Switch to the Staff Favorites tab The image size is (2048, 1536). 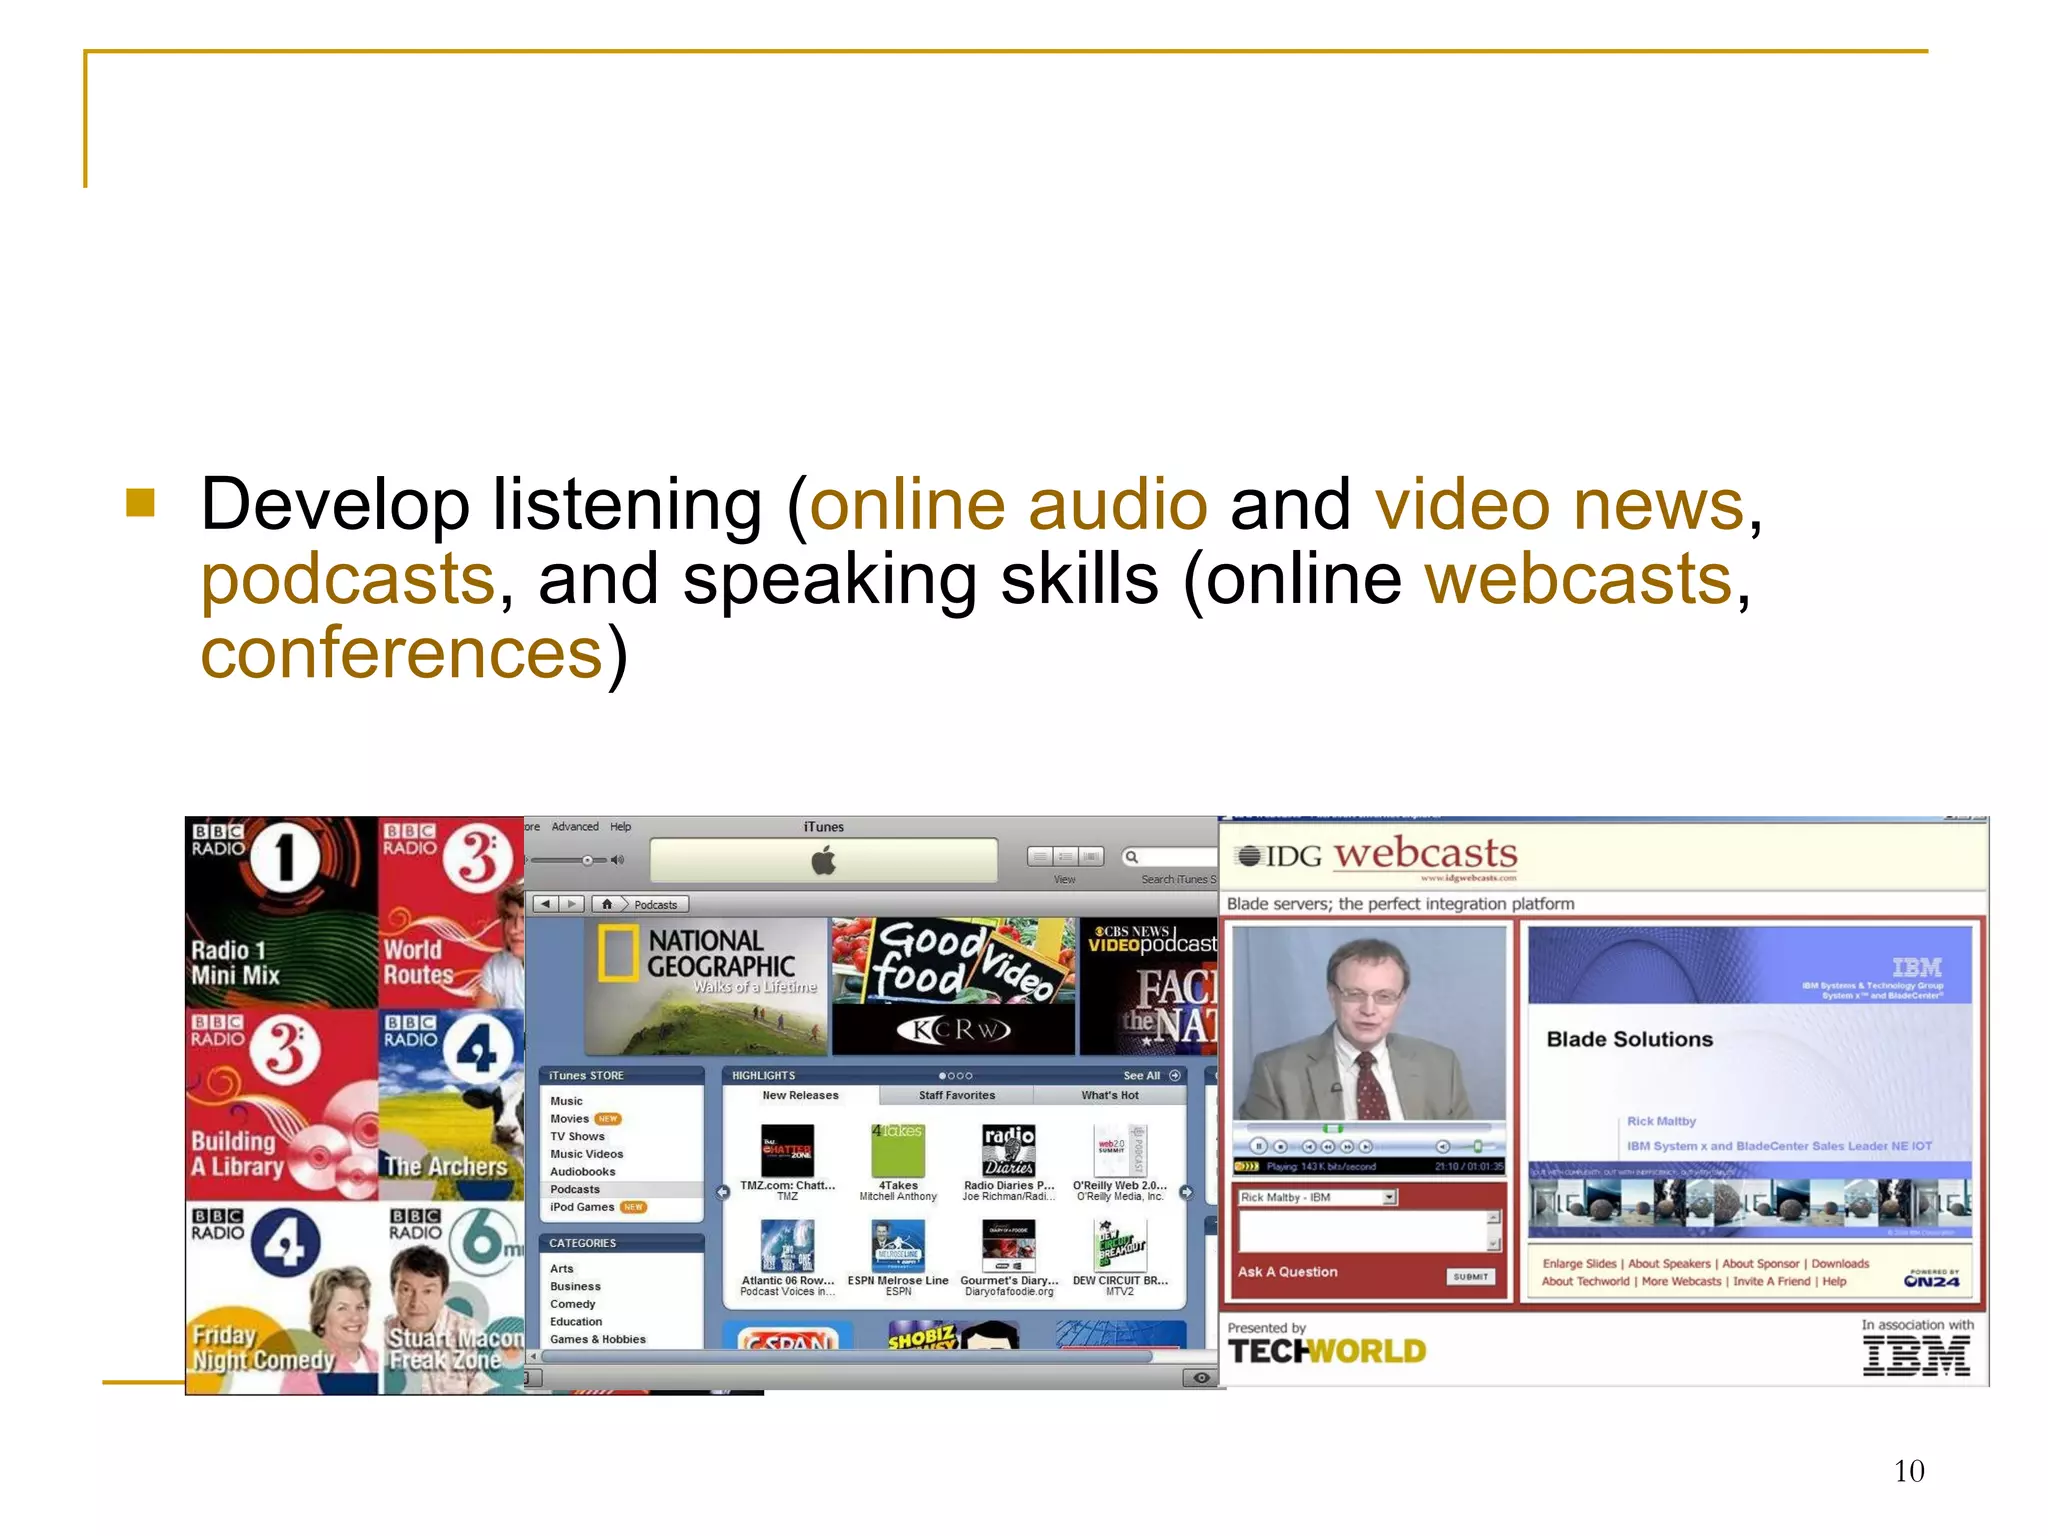[x=957, y=1096]
